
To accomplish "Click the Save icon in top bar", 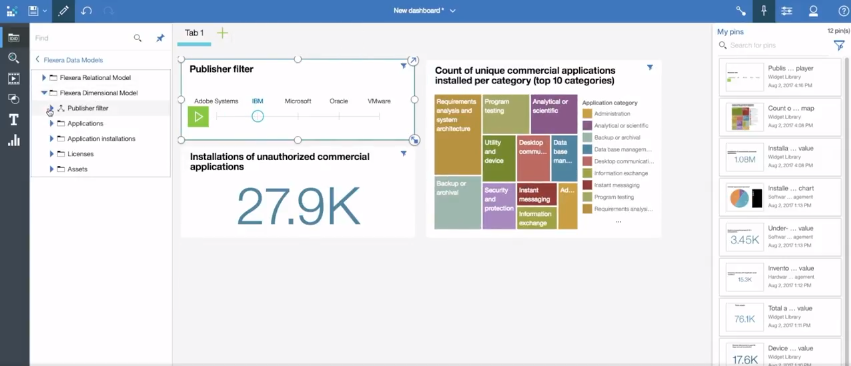I will pyautogui.click(x=33, y=10).
